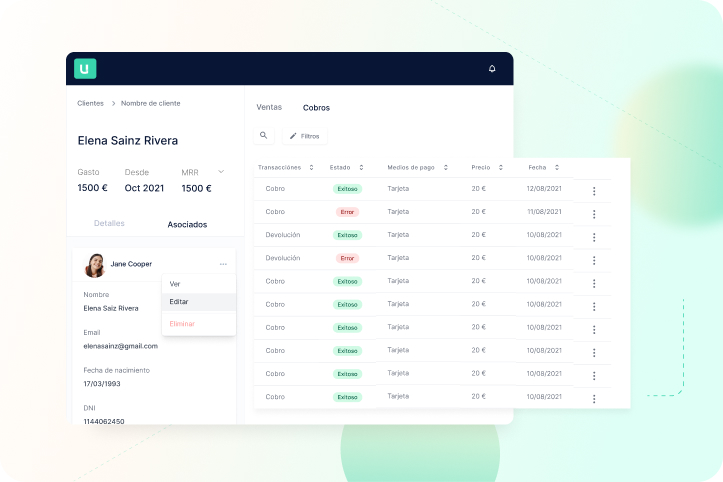This screenshot has width=723, height=482.
Task: Choose Eliminar in the context menu
Action: click(x=199, y=324)
